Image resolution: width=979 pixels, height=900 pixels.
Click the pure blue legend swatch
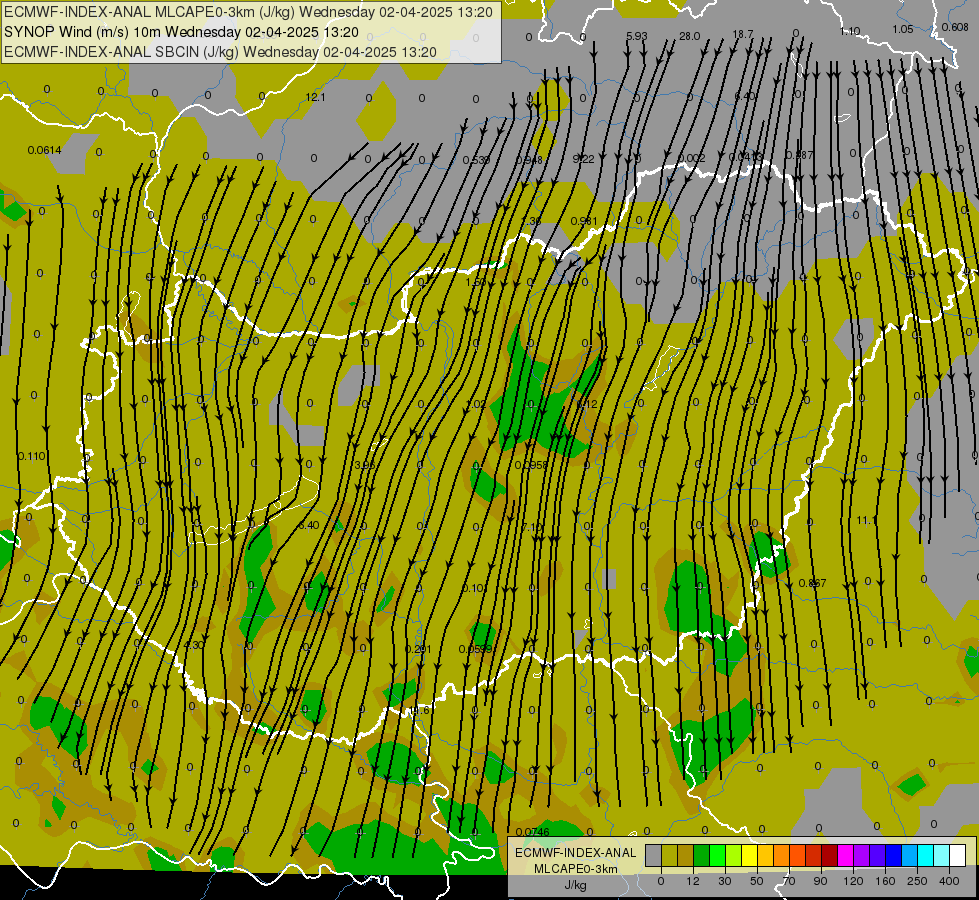click(x=894, y=856)
